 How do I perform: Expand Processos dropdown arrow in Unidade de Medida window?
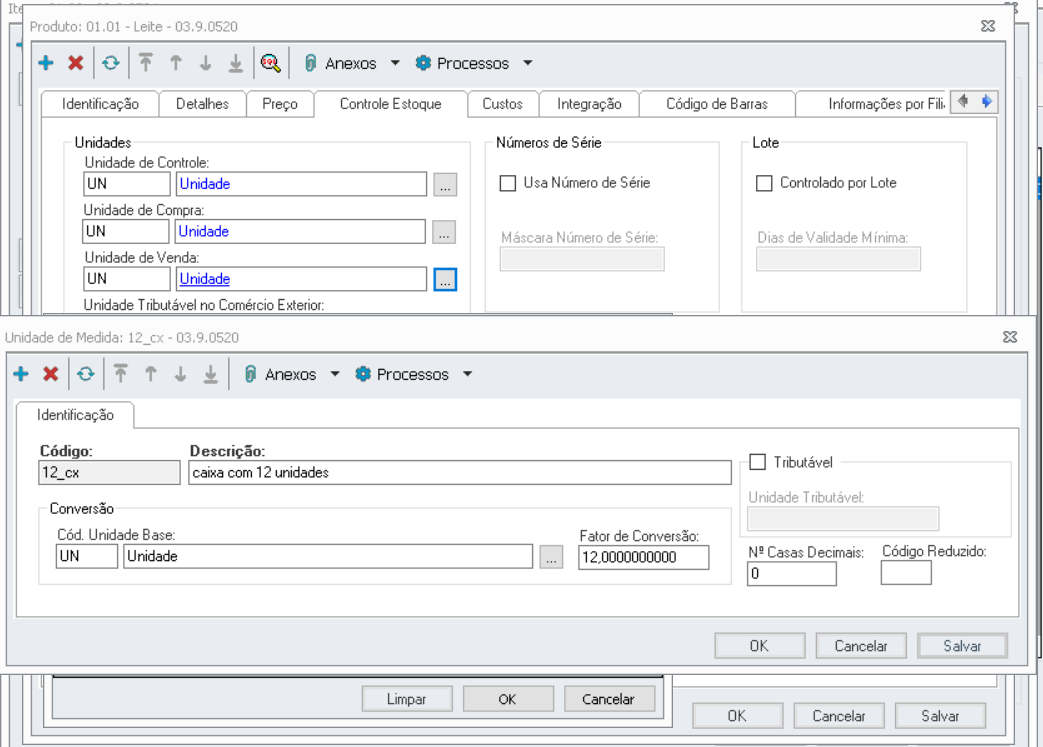468,374
